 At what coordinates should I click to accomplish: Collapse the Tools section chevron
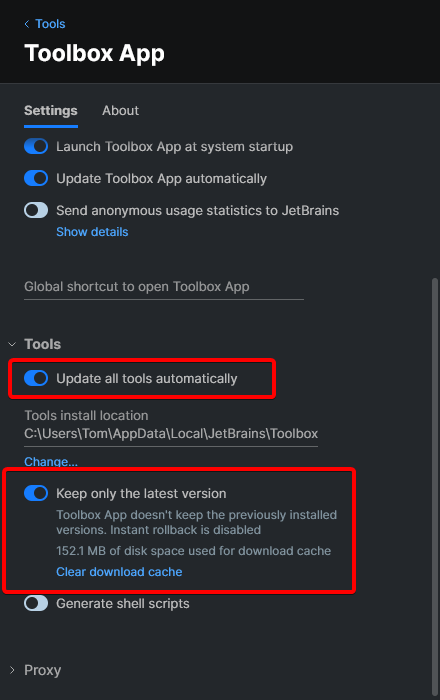click(x=12, y=344)
